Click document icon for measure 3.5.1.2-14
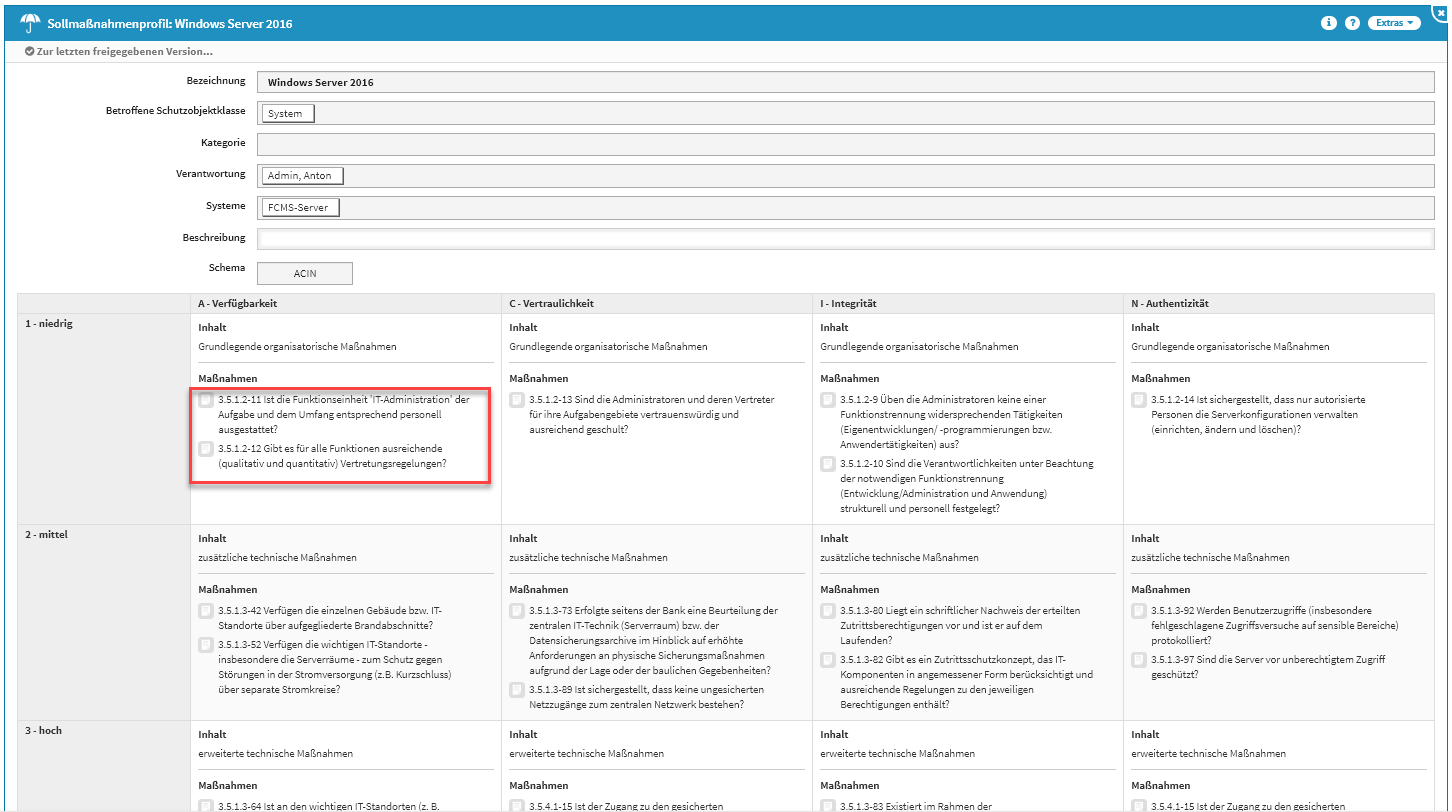Viewport: 1452px width, 812px height. point(1138,400)
